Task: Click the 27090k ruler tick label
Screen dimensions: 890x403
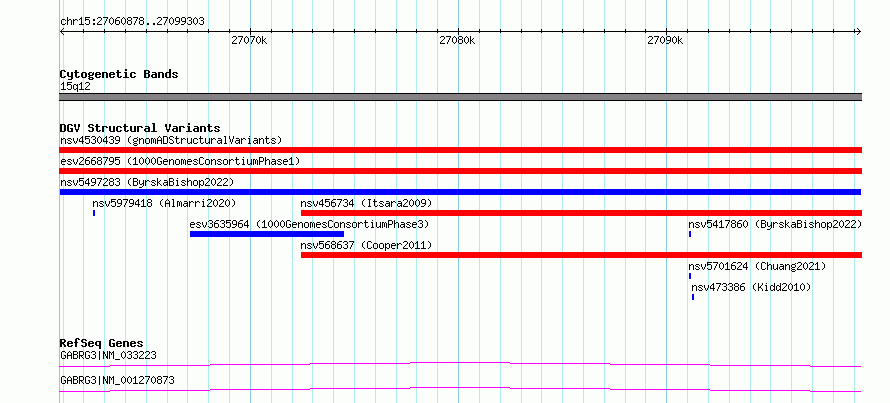Action: point(665,40)
